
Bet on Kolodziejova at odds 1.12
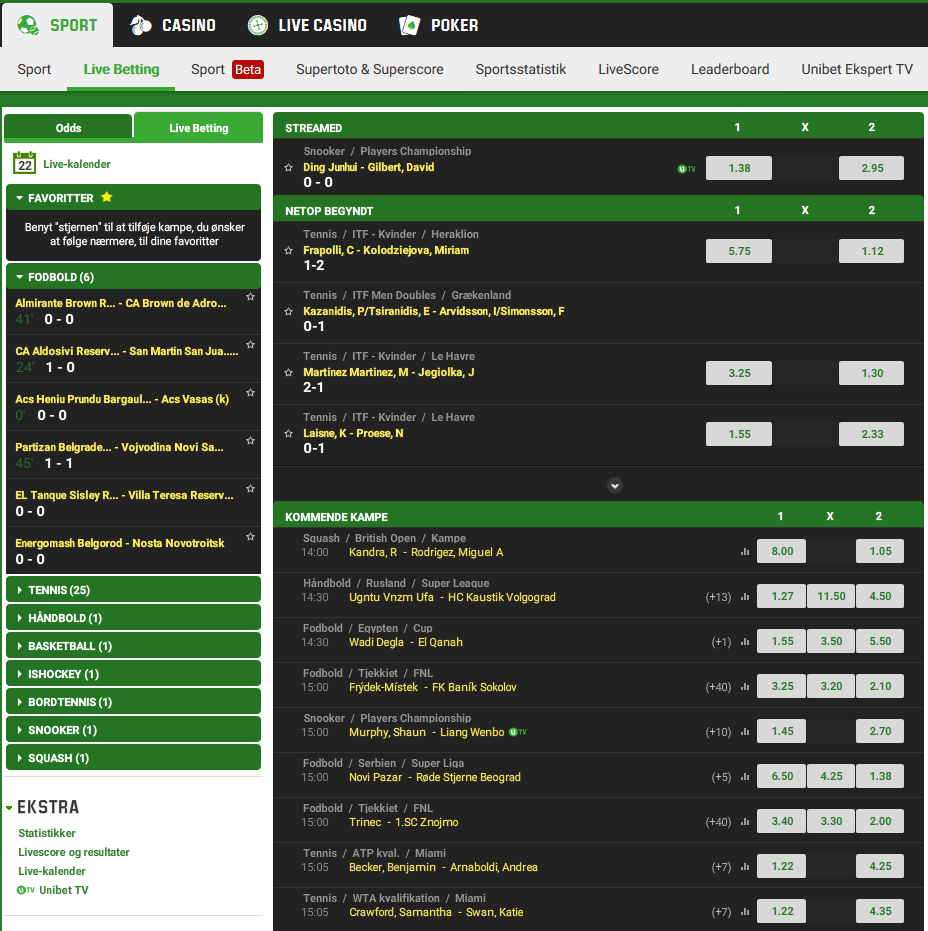pos(872,251)
